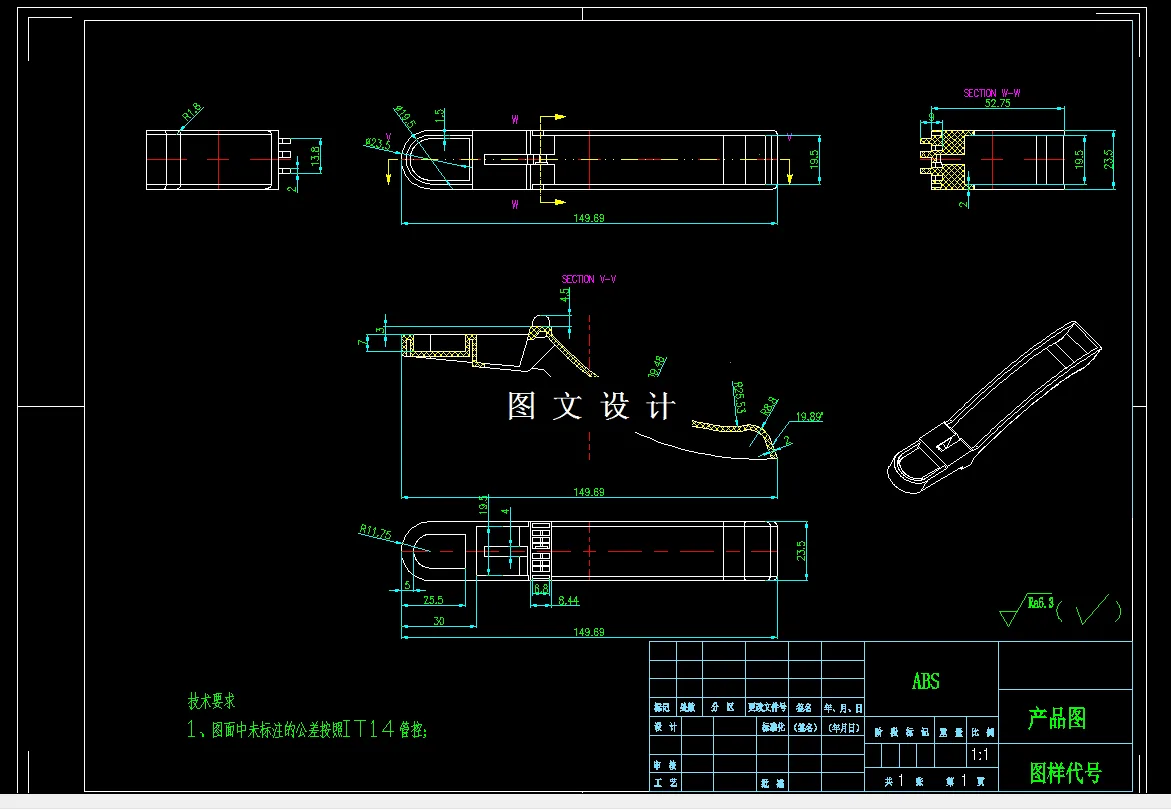The width and height of the screenshot is (1171, 810).
Task: Select the 7 height dimension text
Action: pyautogui.click(x=362, y=342)
